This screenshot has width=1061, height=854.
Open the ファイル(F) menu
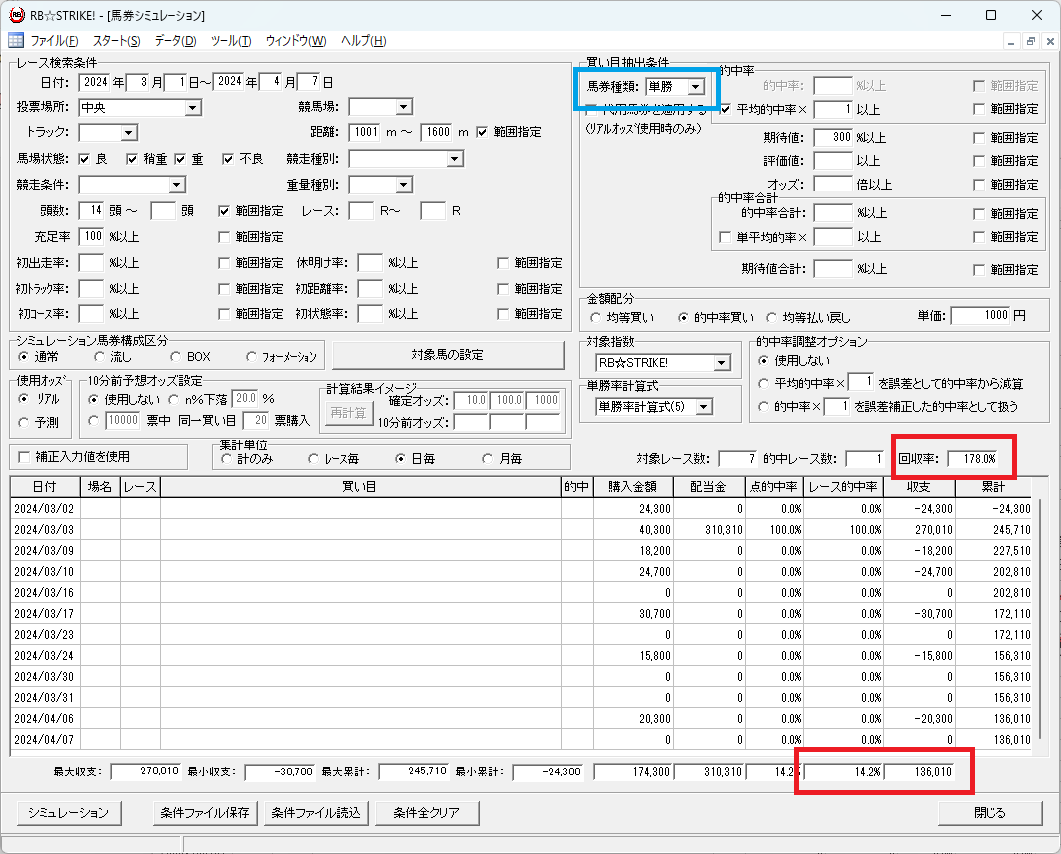(54, 41)
